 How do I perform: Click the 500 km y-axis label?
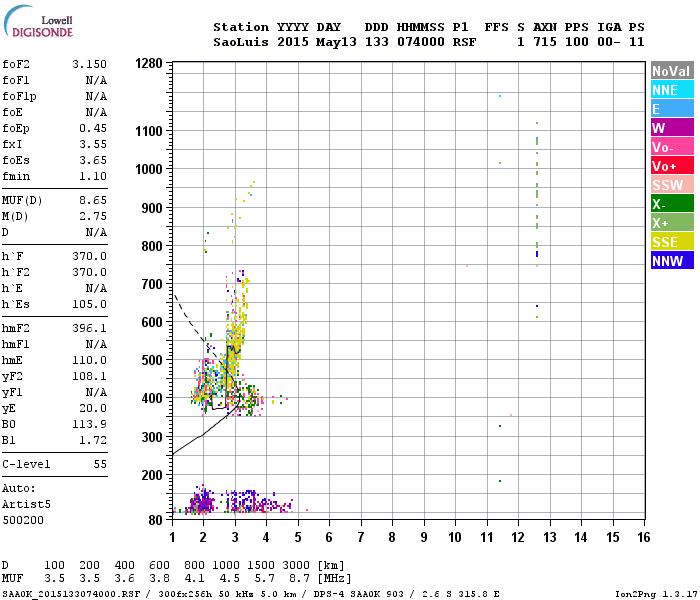click(152, 360)
